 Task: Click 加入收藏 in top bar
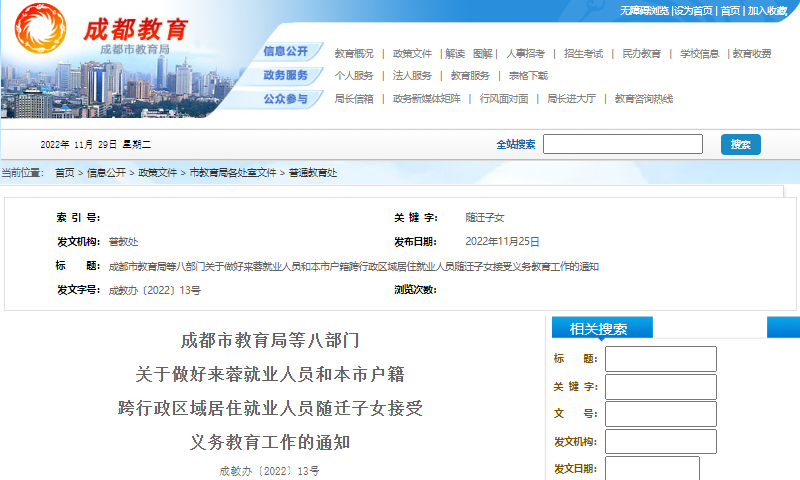coord(767,11)
